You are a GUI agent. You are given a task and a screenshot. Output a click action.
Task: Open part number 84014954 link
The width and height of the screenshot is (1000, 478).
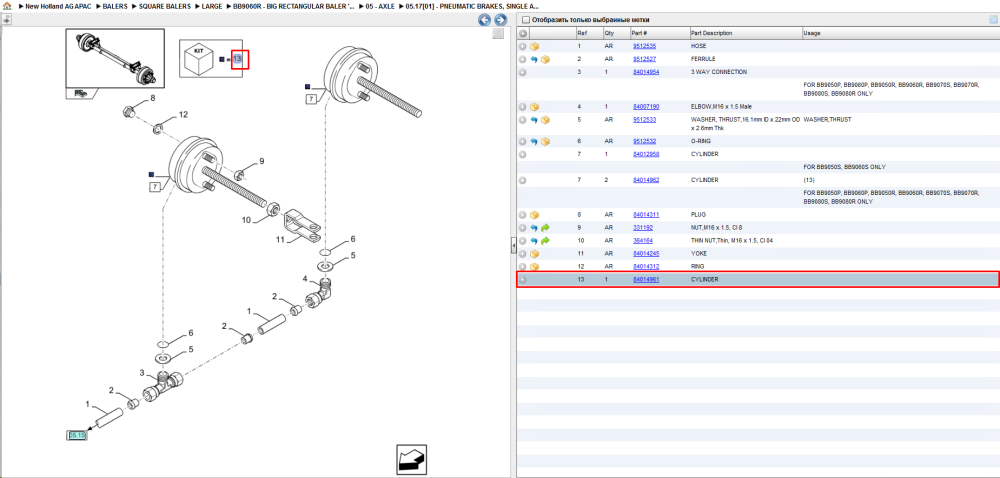pos(646,72)
